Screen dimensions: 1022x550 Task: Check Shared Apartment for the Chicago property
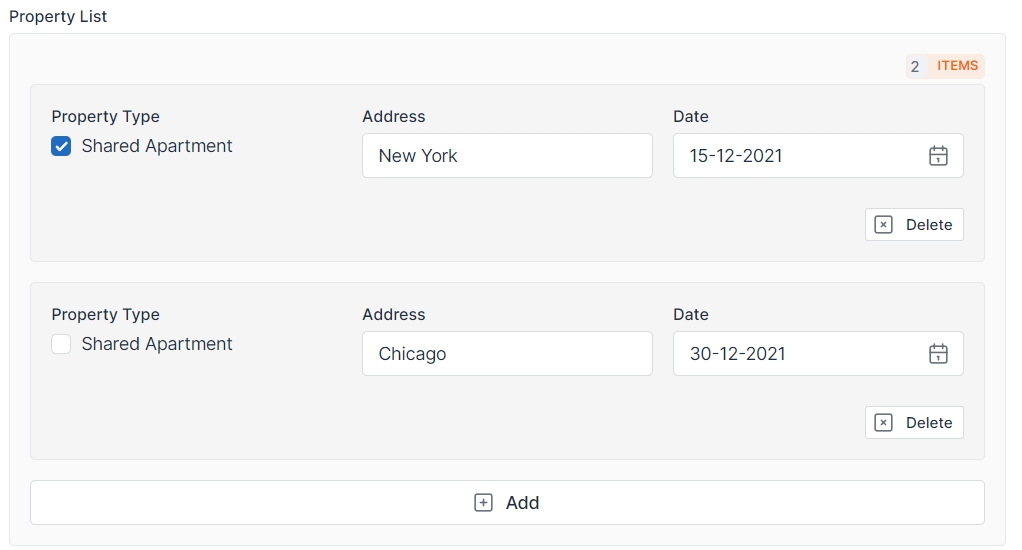[61, 345]
